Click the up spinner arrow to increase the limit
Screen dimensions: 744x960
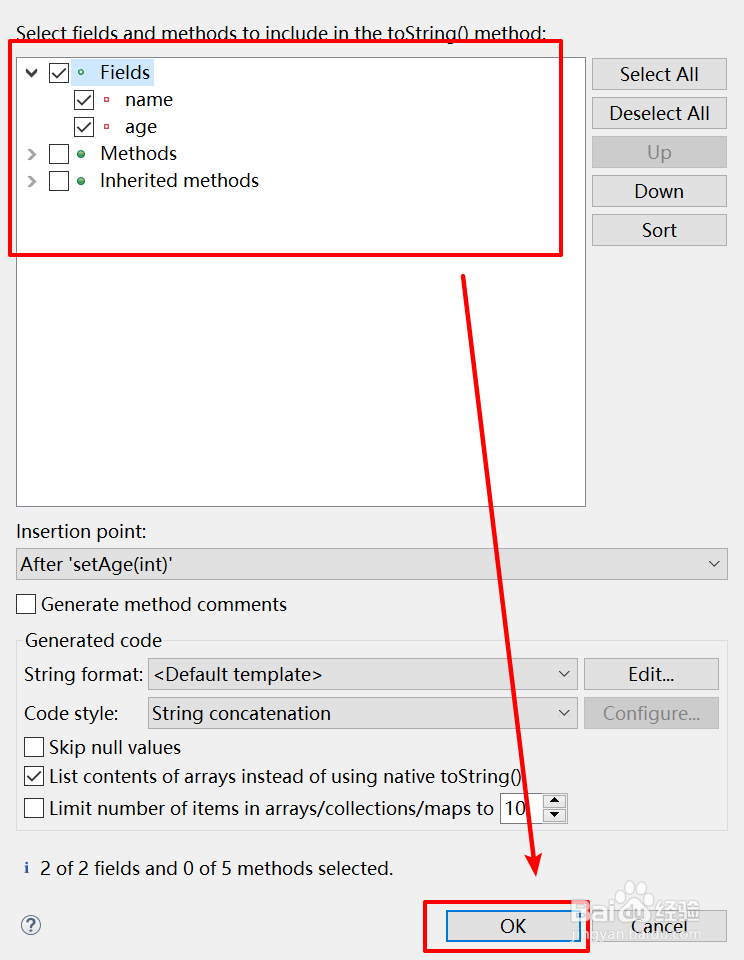tap(554, 801)
